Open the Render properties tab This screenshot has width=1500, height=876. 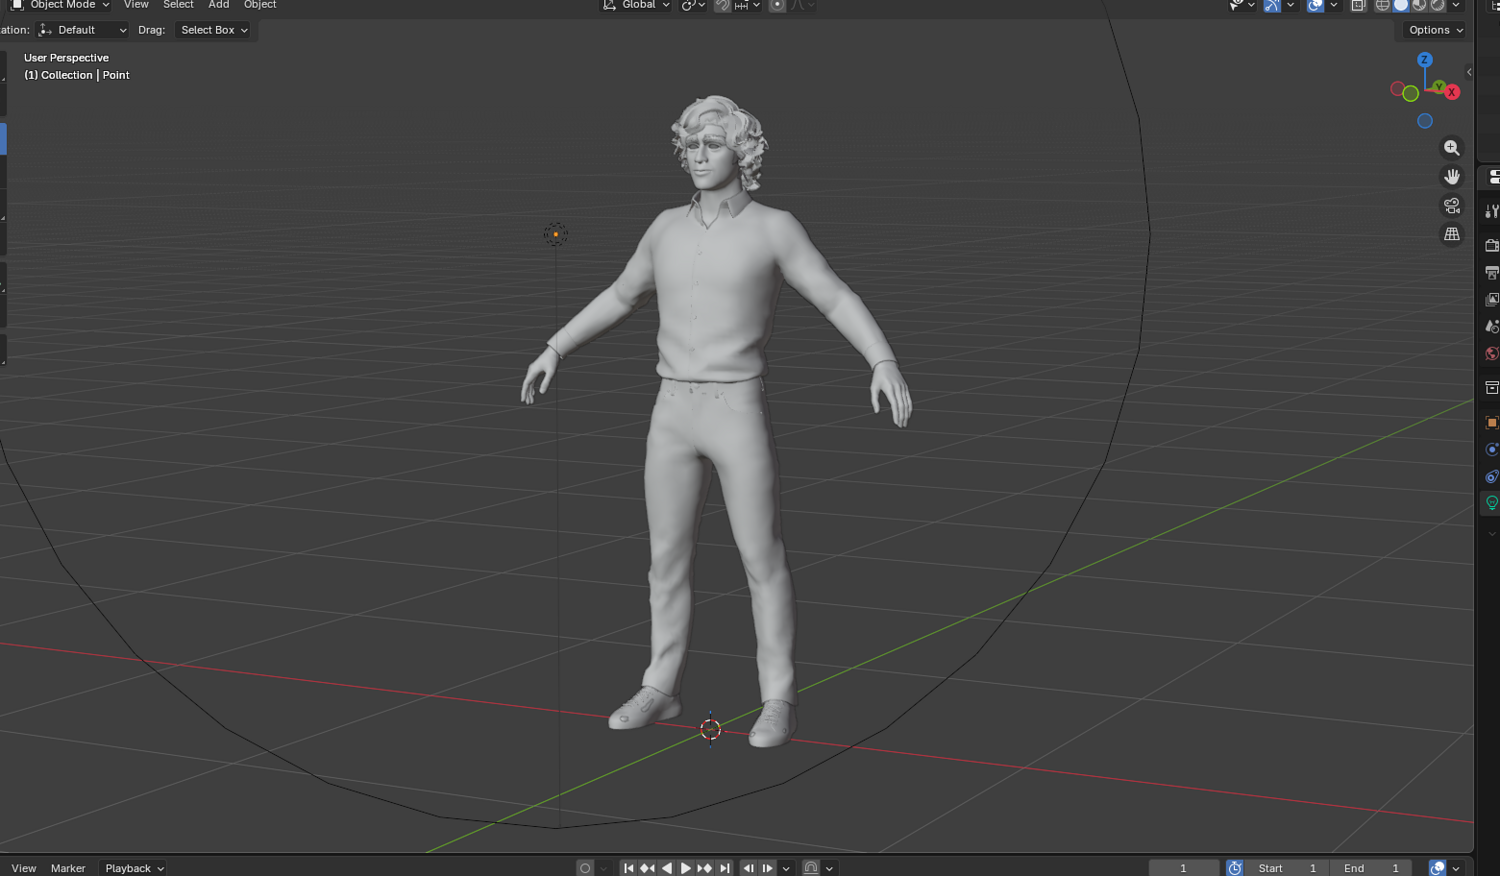pos(1491,245)
